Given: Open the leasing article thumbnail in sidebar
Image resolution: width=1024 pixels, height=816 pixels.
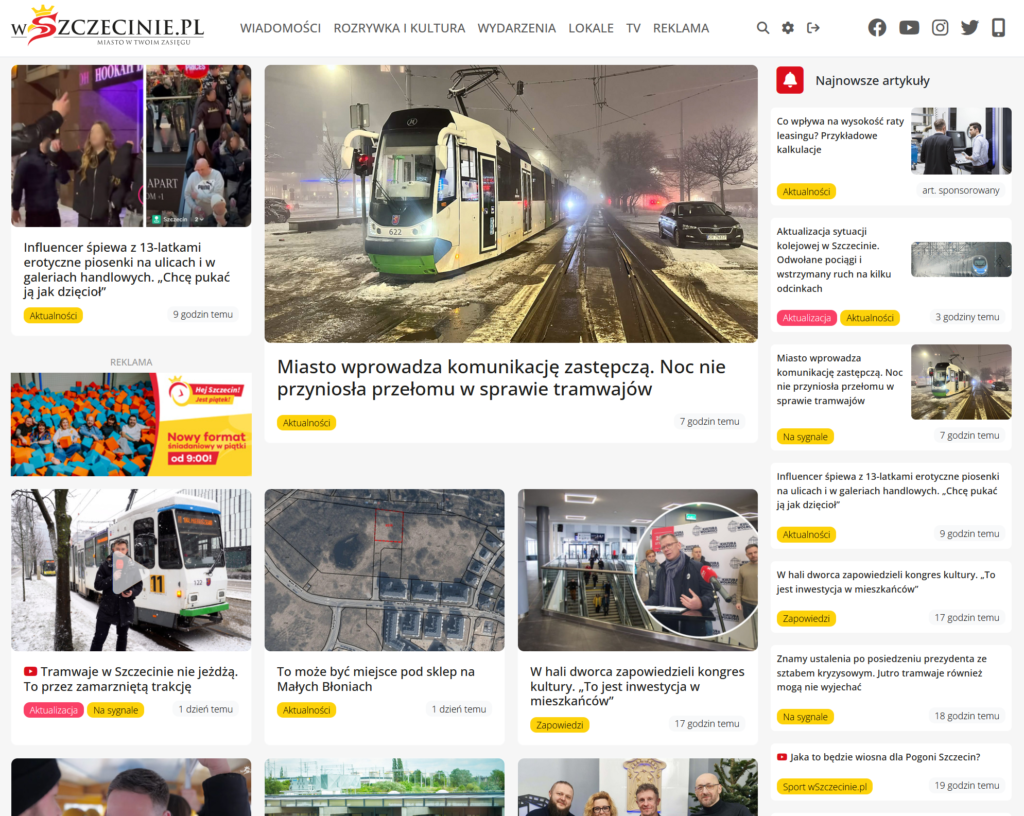Looking at the screenshot, I should pos(961,141).
